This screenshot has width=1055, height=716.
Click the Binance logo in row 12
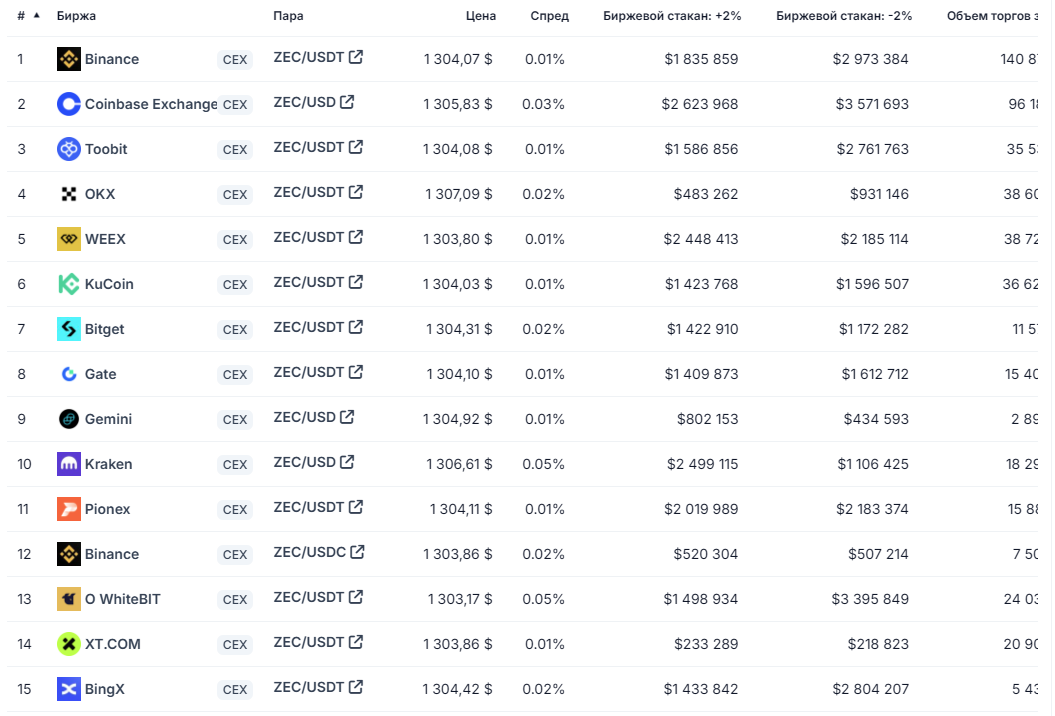coord(69,554)
